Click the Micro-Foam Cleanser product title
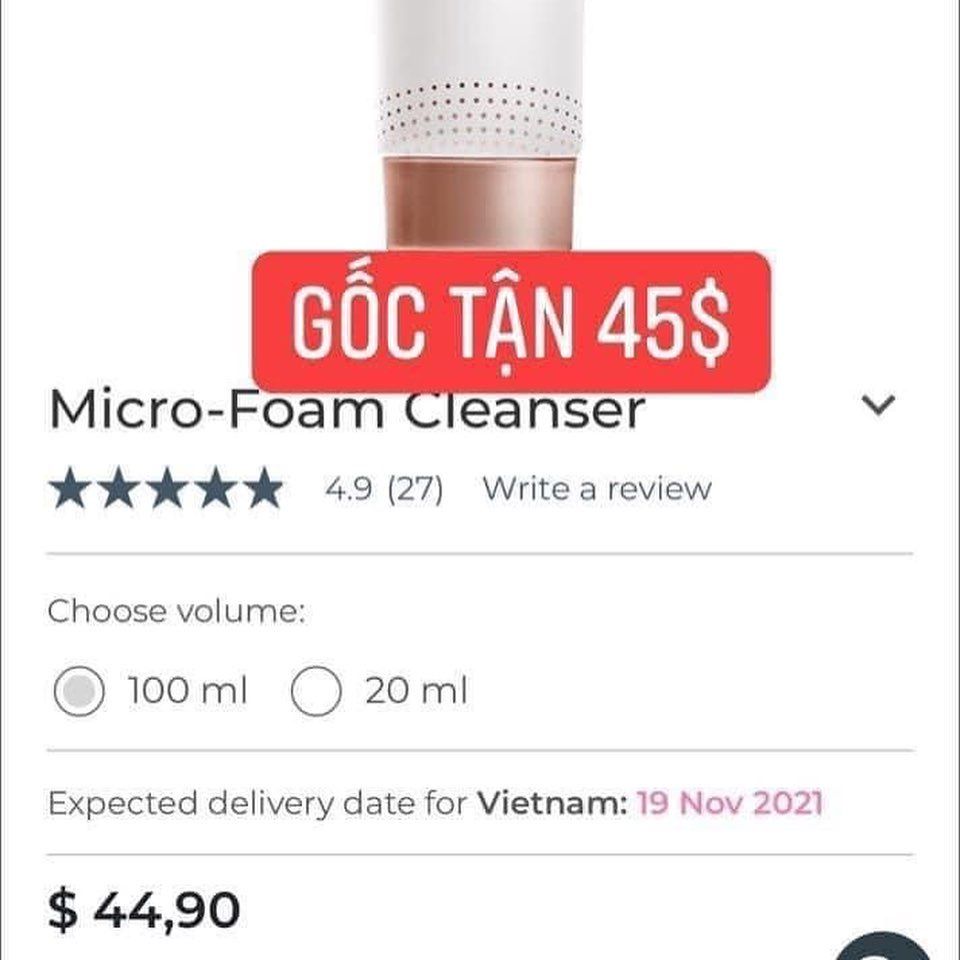960x960 pixels. tap(347, 409)
